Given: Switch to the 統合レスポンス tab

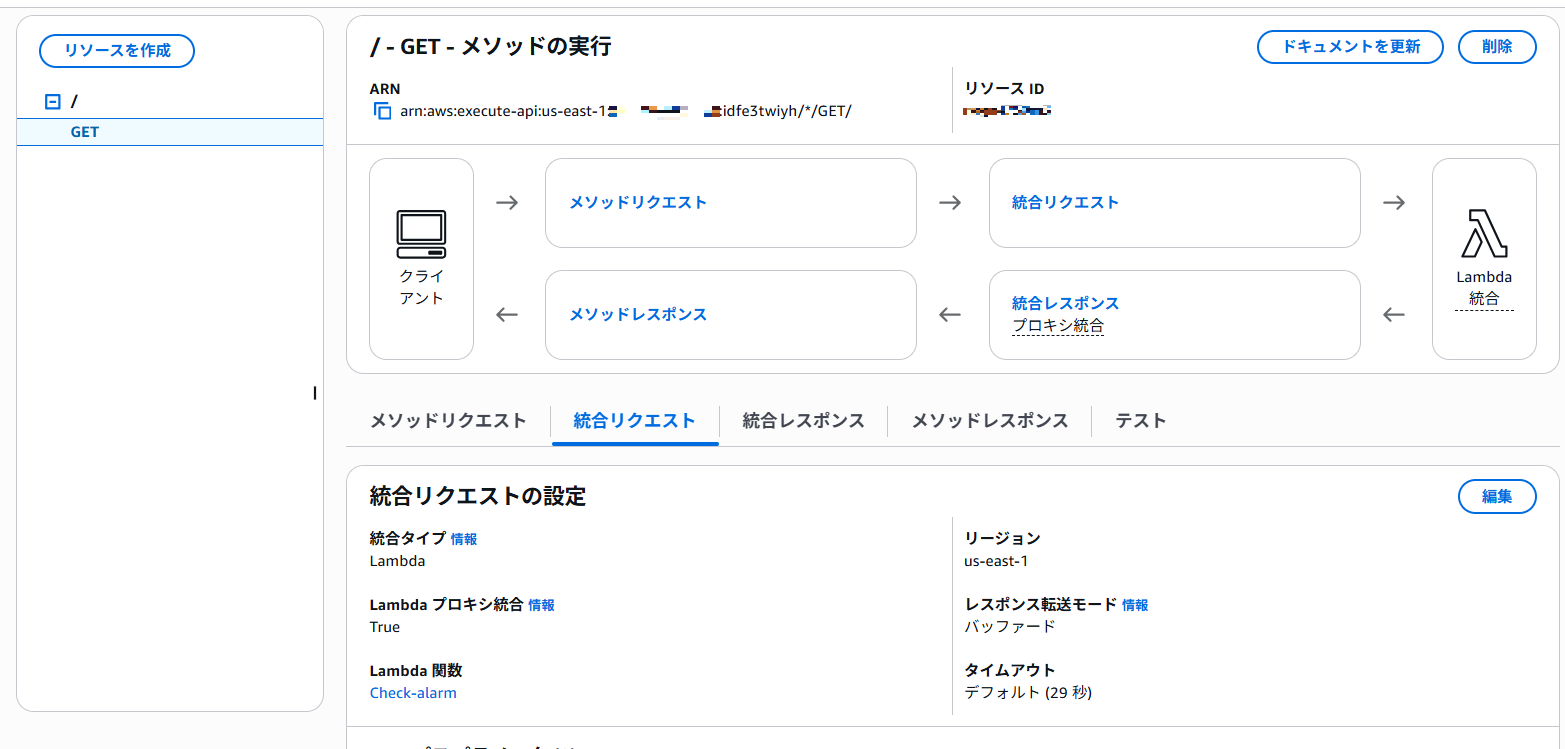Looking at the screenshot, I should [803, 421].
